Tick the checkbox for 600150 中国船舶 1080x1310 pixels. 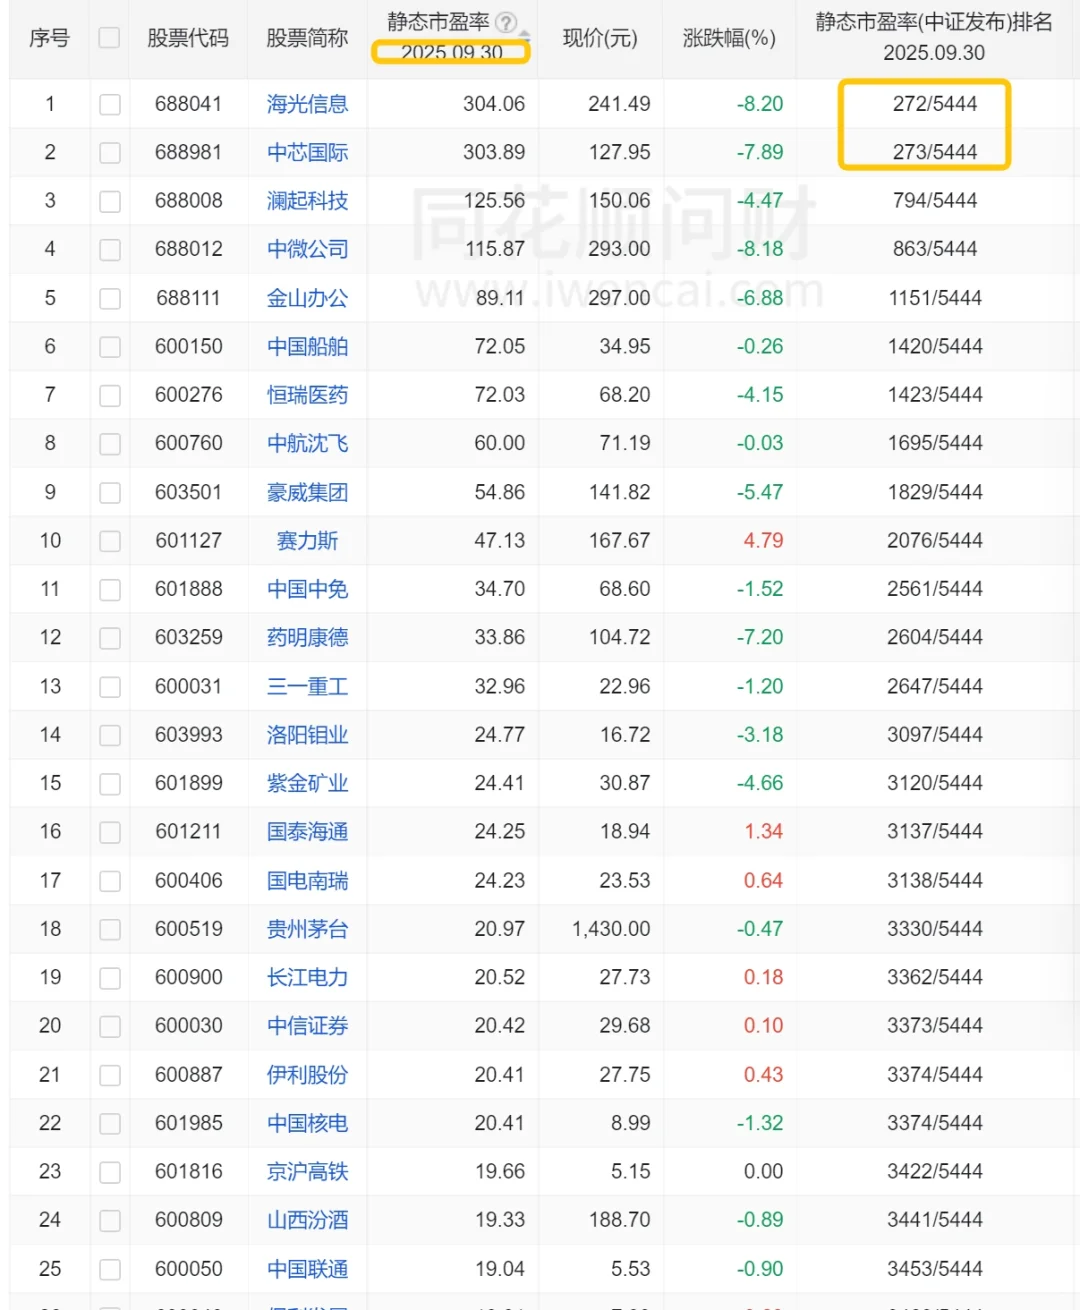[x=110, y=346]
